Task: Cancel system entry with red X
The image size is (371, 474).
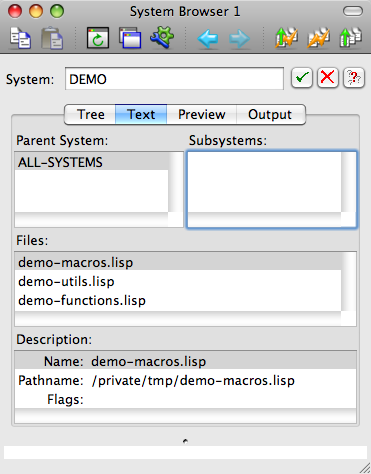Action: point(328,78)
